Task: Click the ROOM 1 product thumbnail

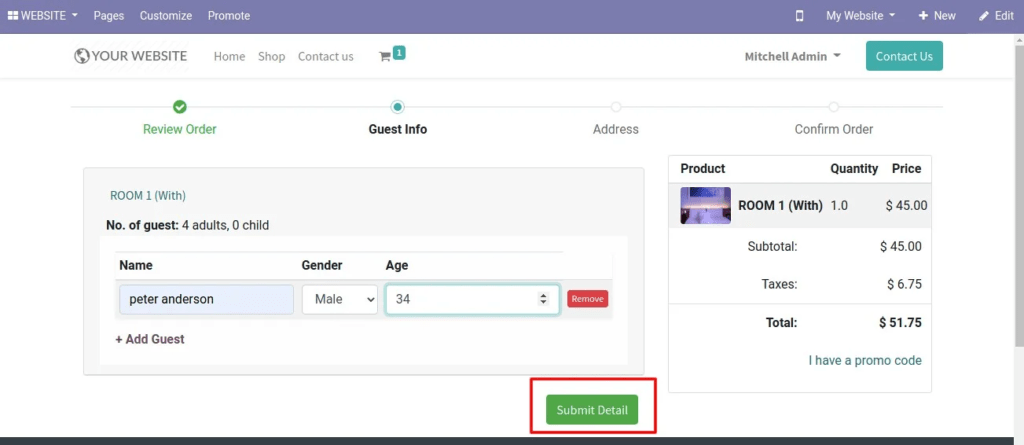Action: click(705, 205)
